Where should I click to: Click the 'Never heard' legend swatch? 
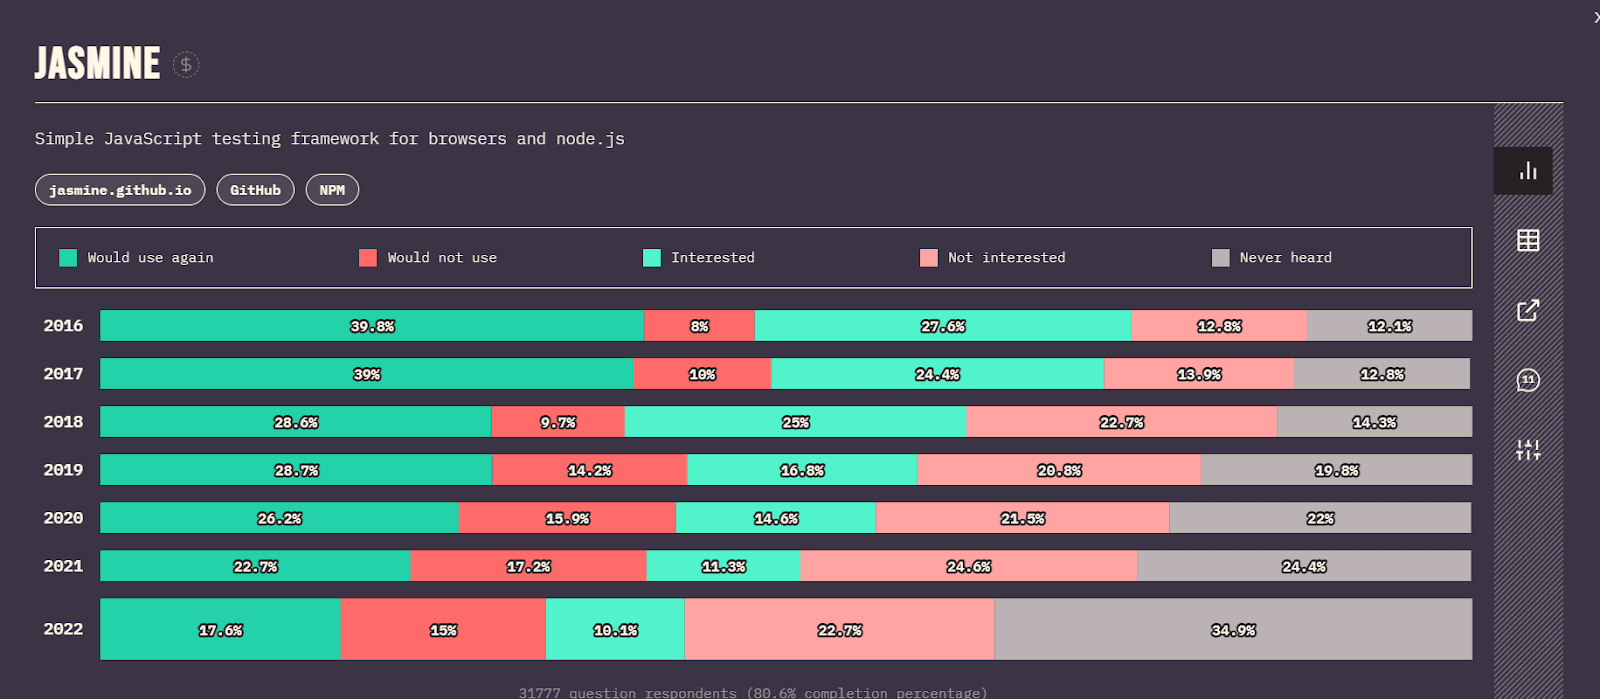(1220, 258)
